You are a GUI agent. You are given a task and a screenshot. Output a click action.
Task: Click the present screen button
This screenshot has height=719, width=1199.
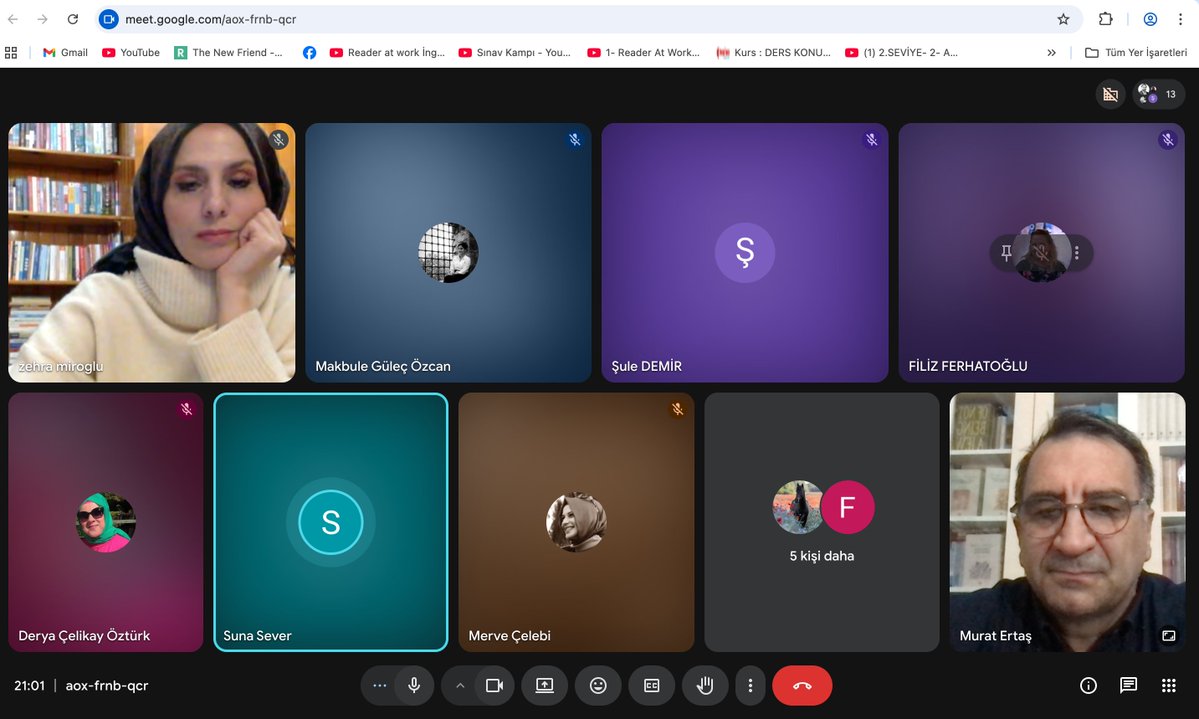[544, 685]
